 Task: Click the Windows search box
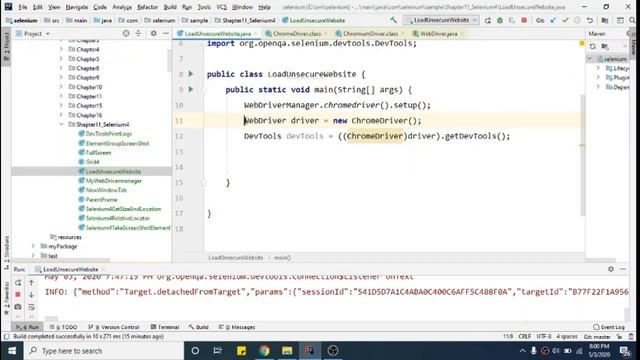coord(104,351)
